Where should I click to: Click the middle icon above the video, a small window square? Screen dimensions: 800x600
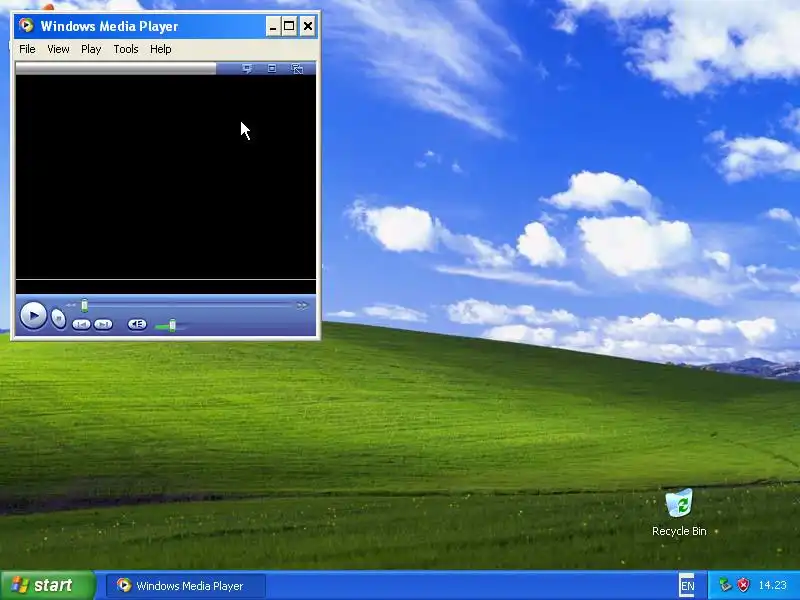point(272,68)
